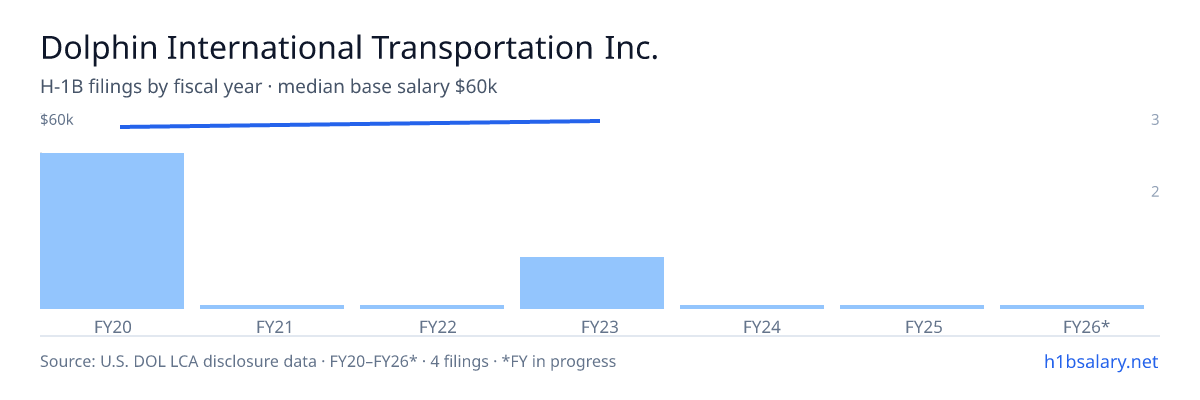This screenshot has width=1200, height=400.
Task: Click the FY20 filings bar
Action: (x=112, y=231)
